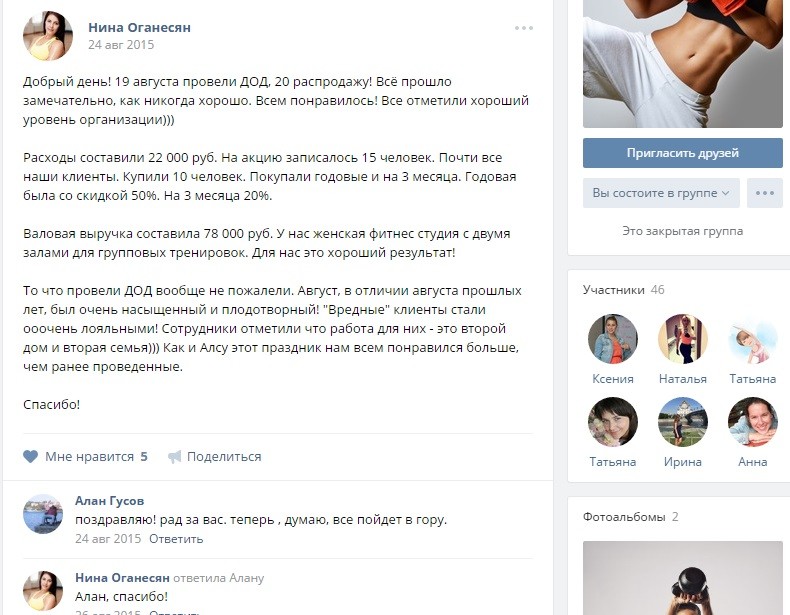Open Алан Гусов's comment avatar

[43, 514]
